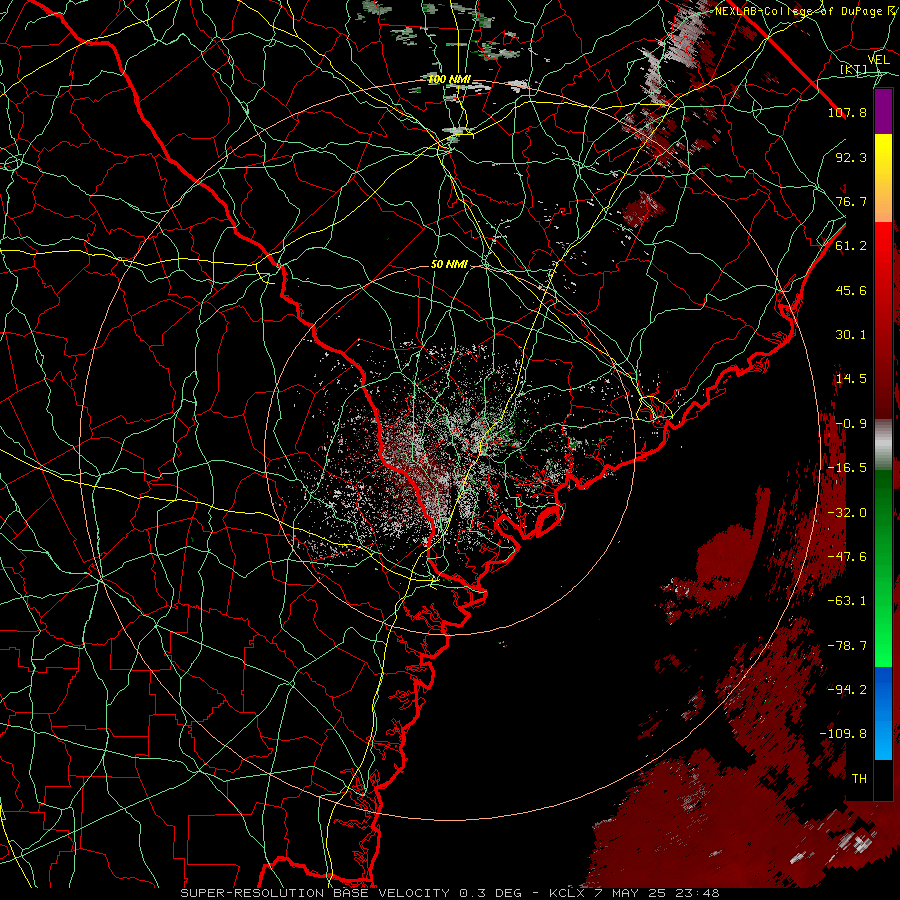
Task: Select the -109.8 velocity scale value
Action: click(843, 734)
